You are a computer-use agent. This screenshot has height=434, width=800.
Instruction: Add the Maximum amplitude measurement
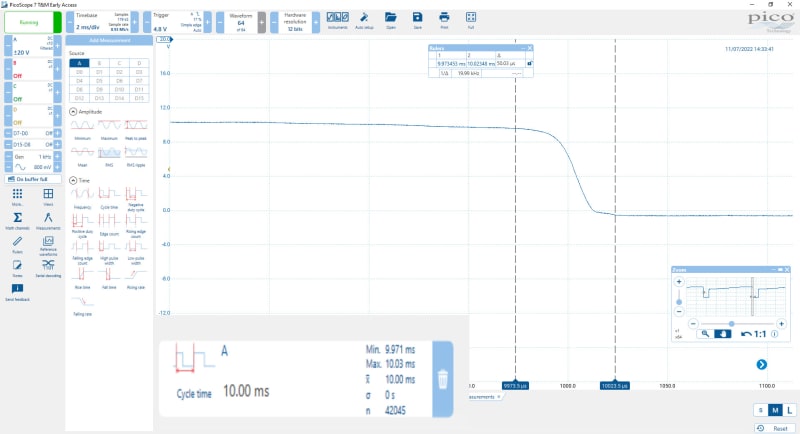pos(109,130)
